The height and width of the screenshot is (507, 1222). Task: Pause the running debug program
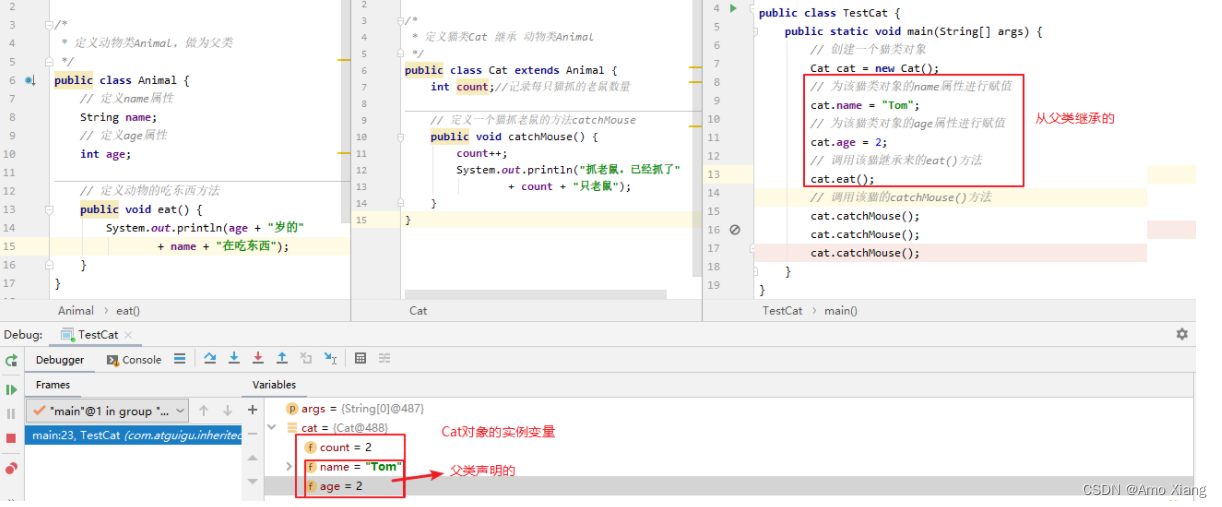(11, 413)
